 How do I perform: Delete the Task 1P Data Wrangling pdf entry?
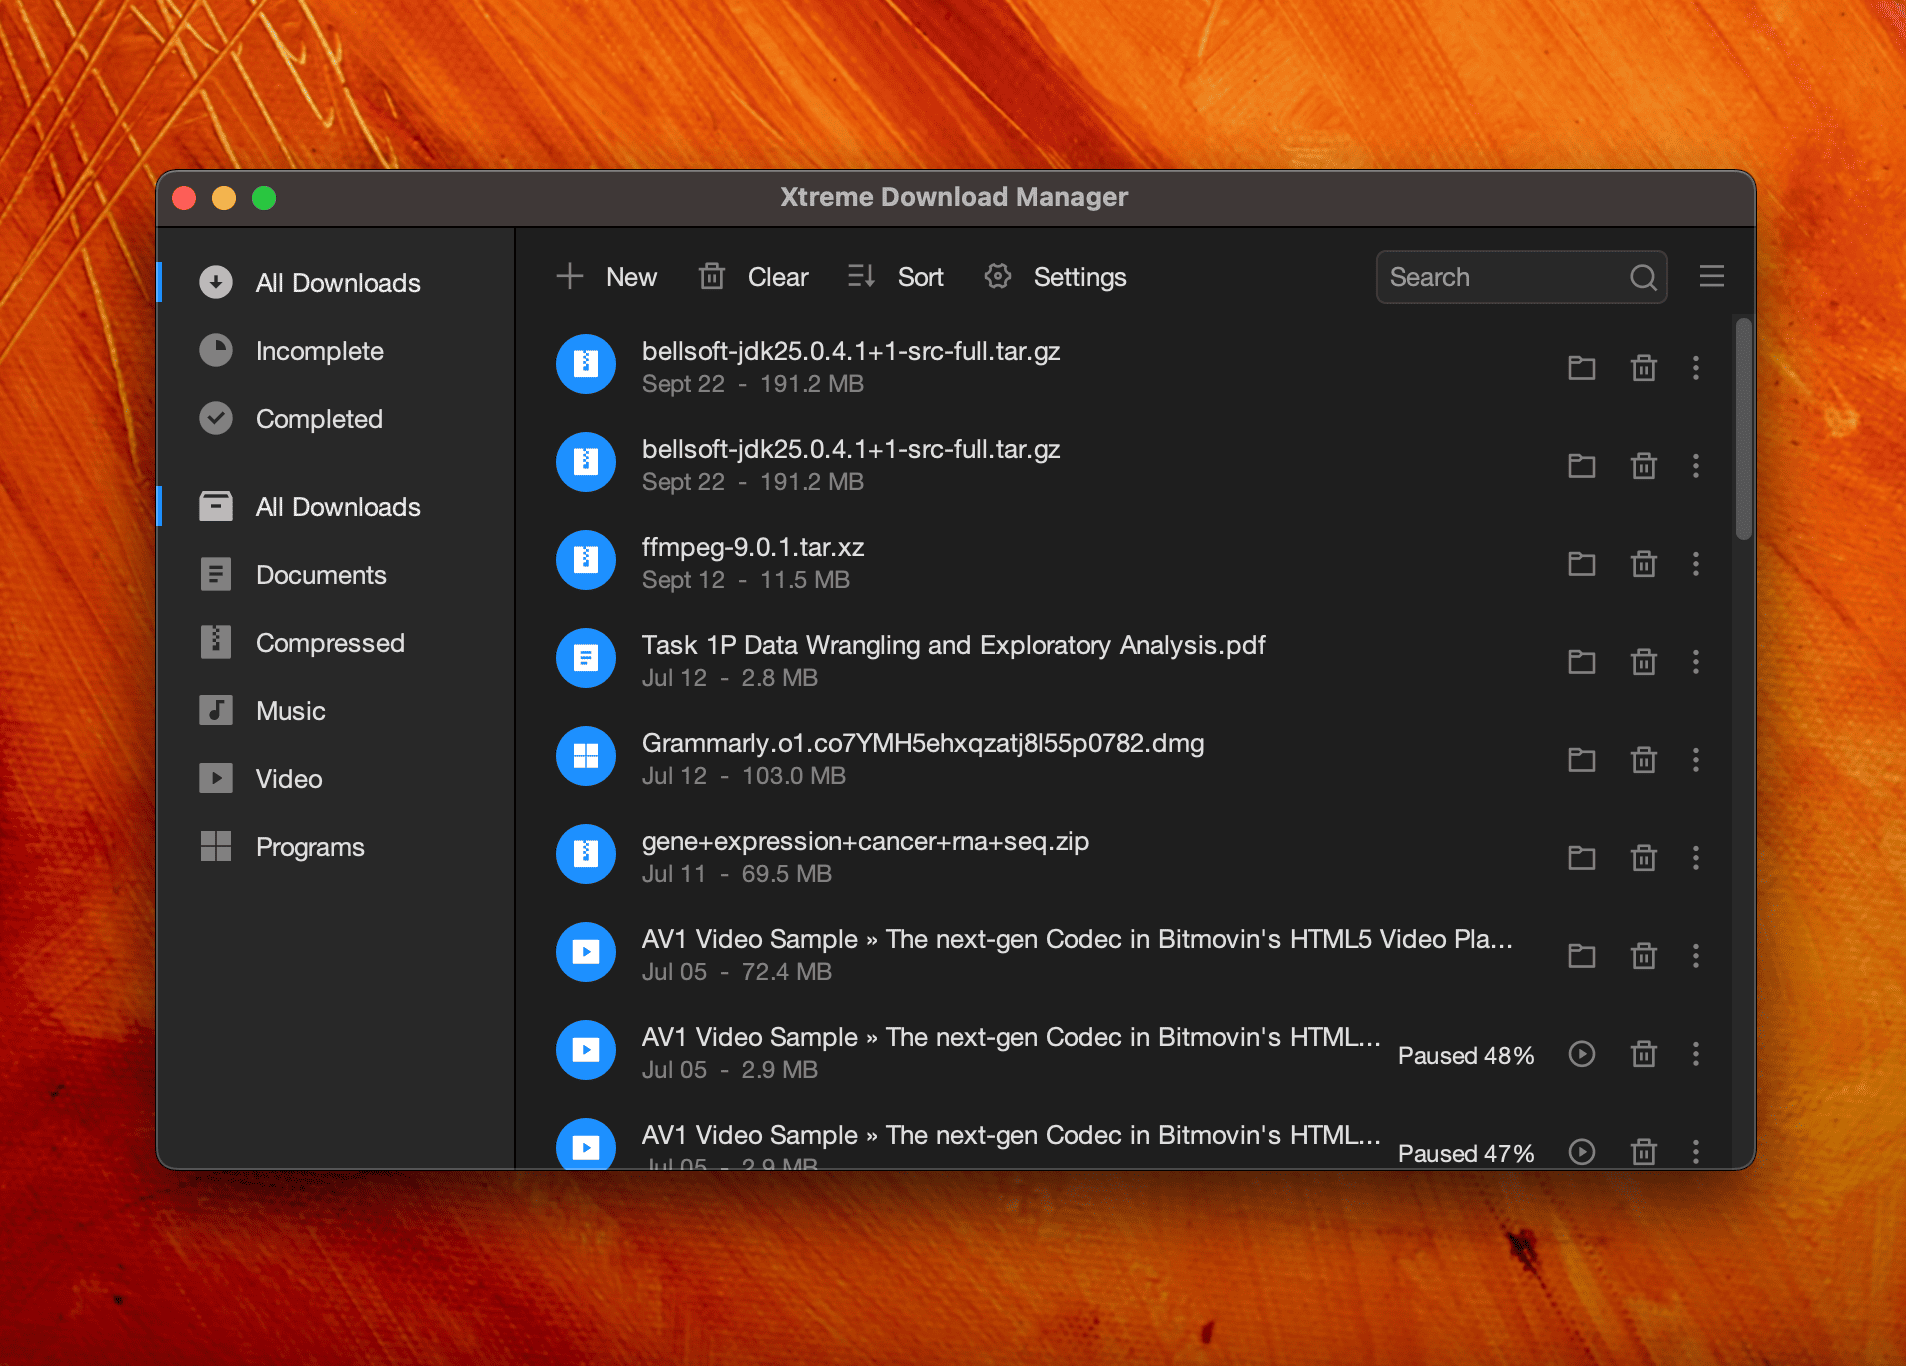tap(1643, 662)
